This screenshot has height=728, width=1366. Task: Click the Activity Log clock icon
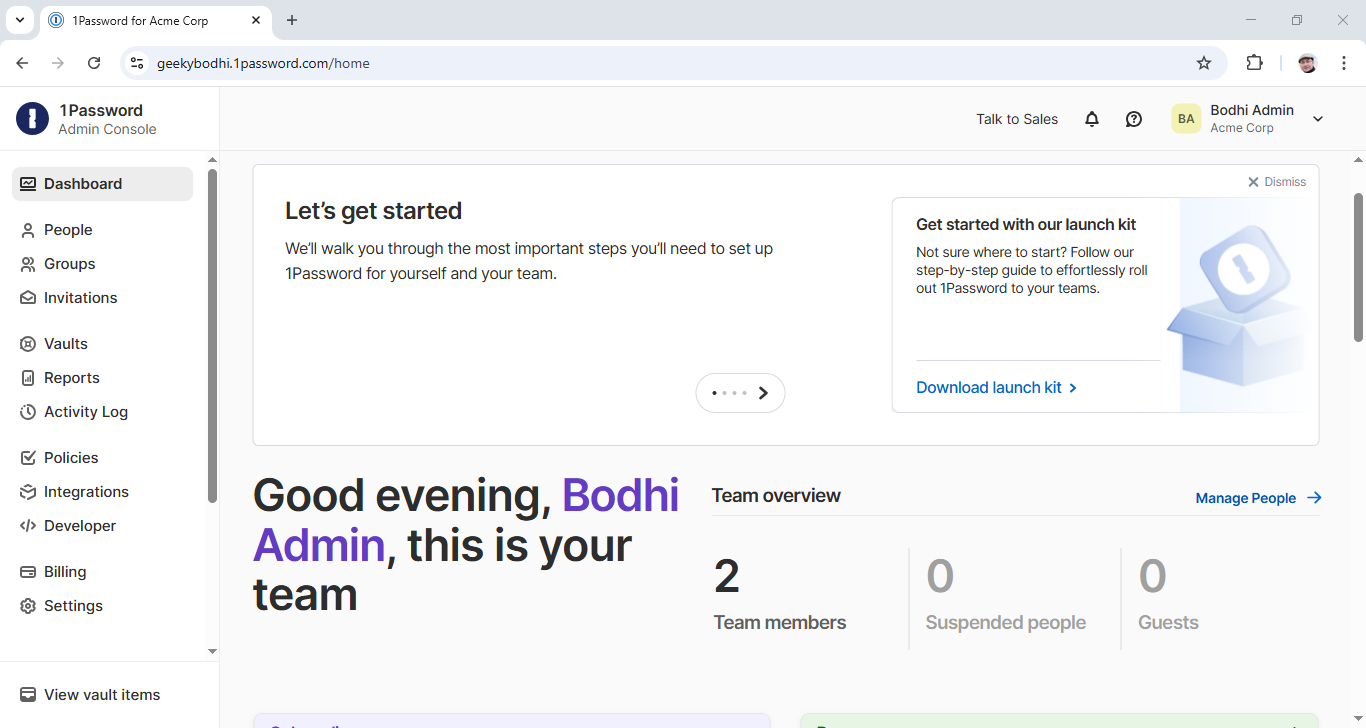tap(28, 412)
